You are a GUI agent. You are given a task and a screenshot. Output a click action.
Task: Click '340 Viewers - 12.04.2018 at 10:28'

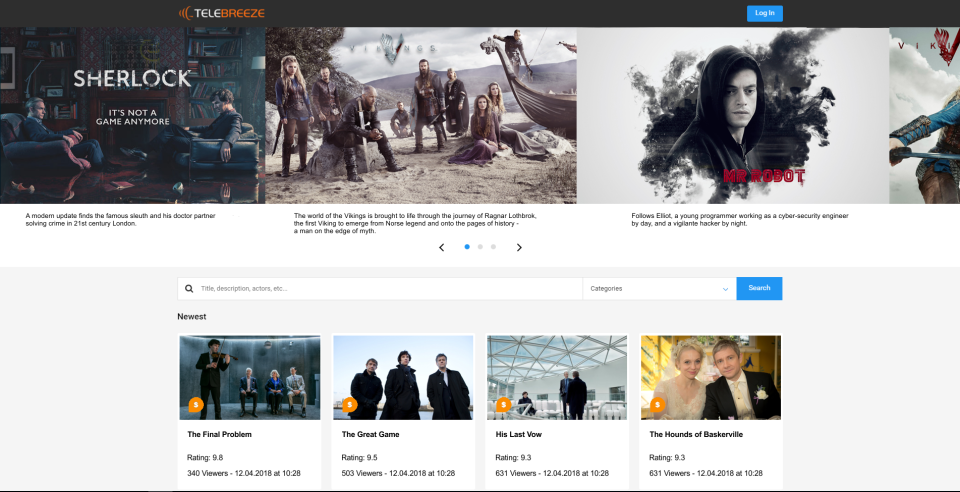pyautogui.click(x=244, y=474)
